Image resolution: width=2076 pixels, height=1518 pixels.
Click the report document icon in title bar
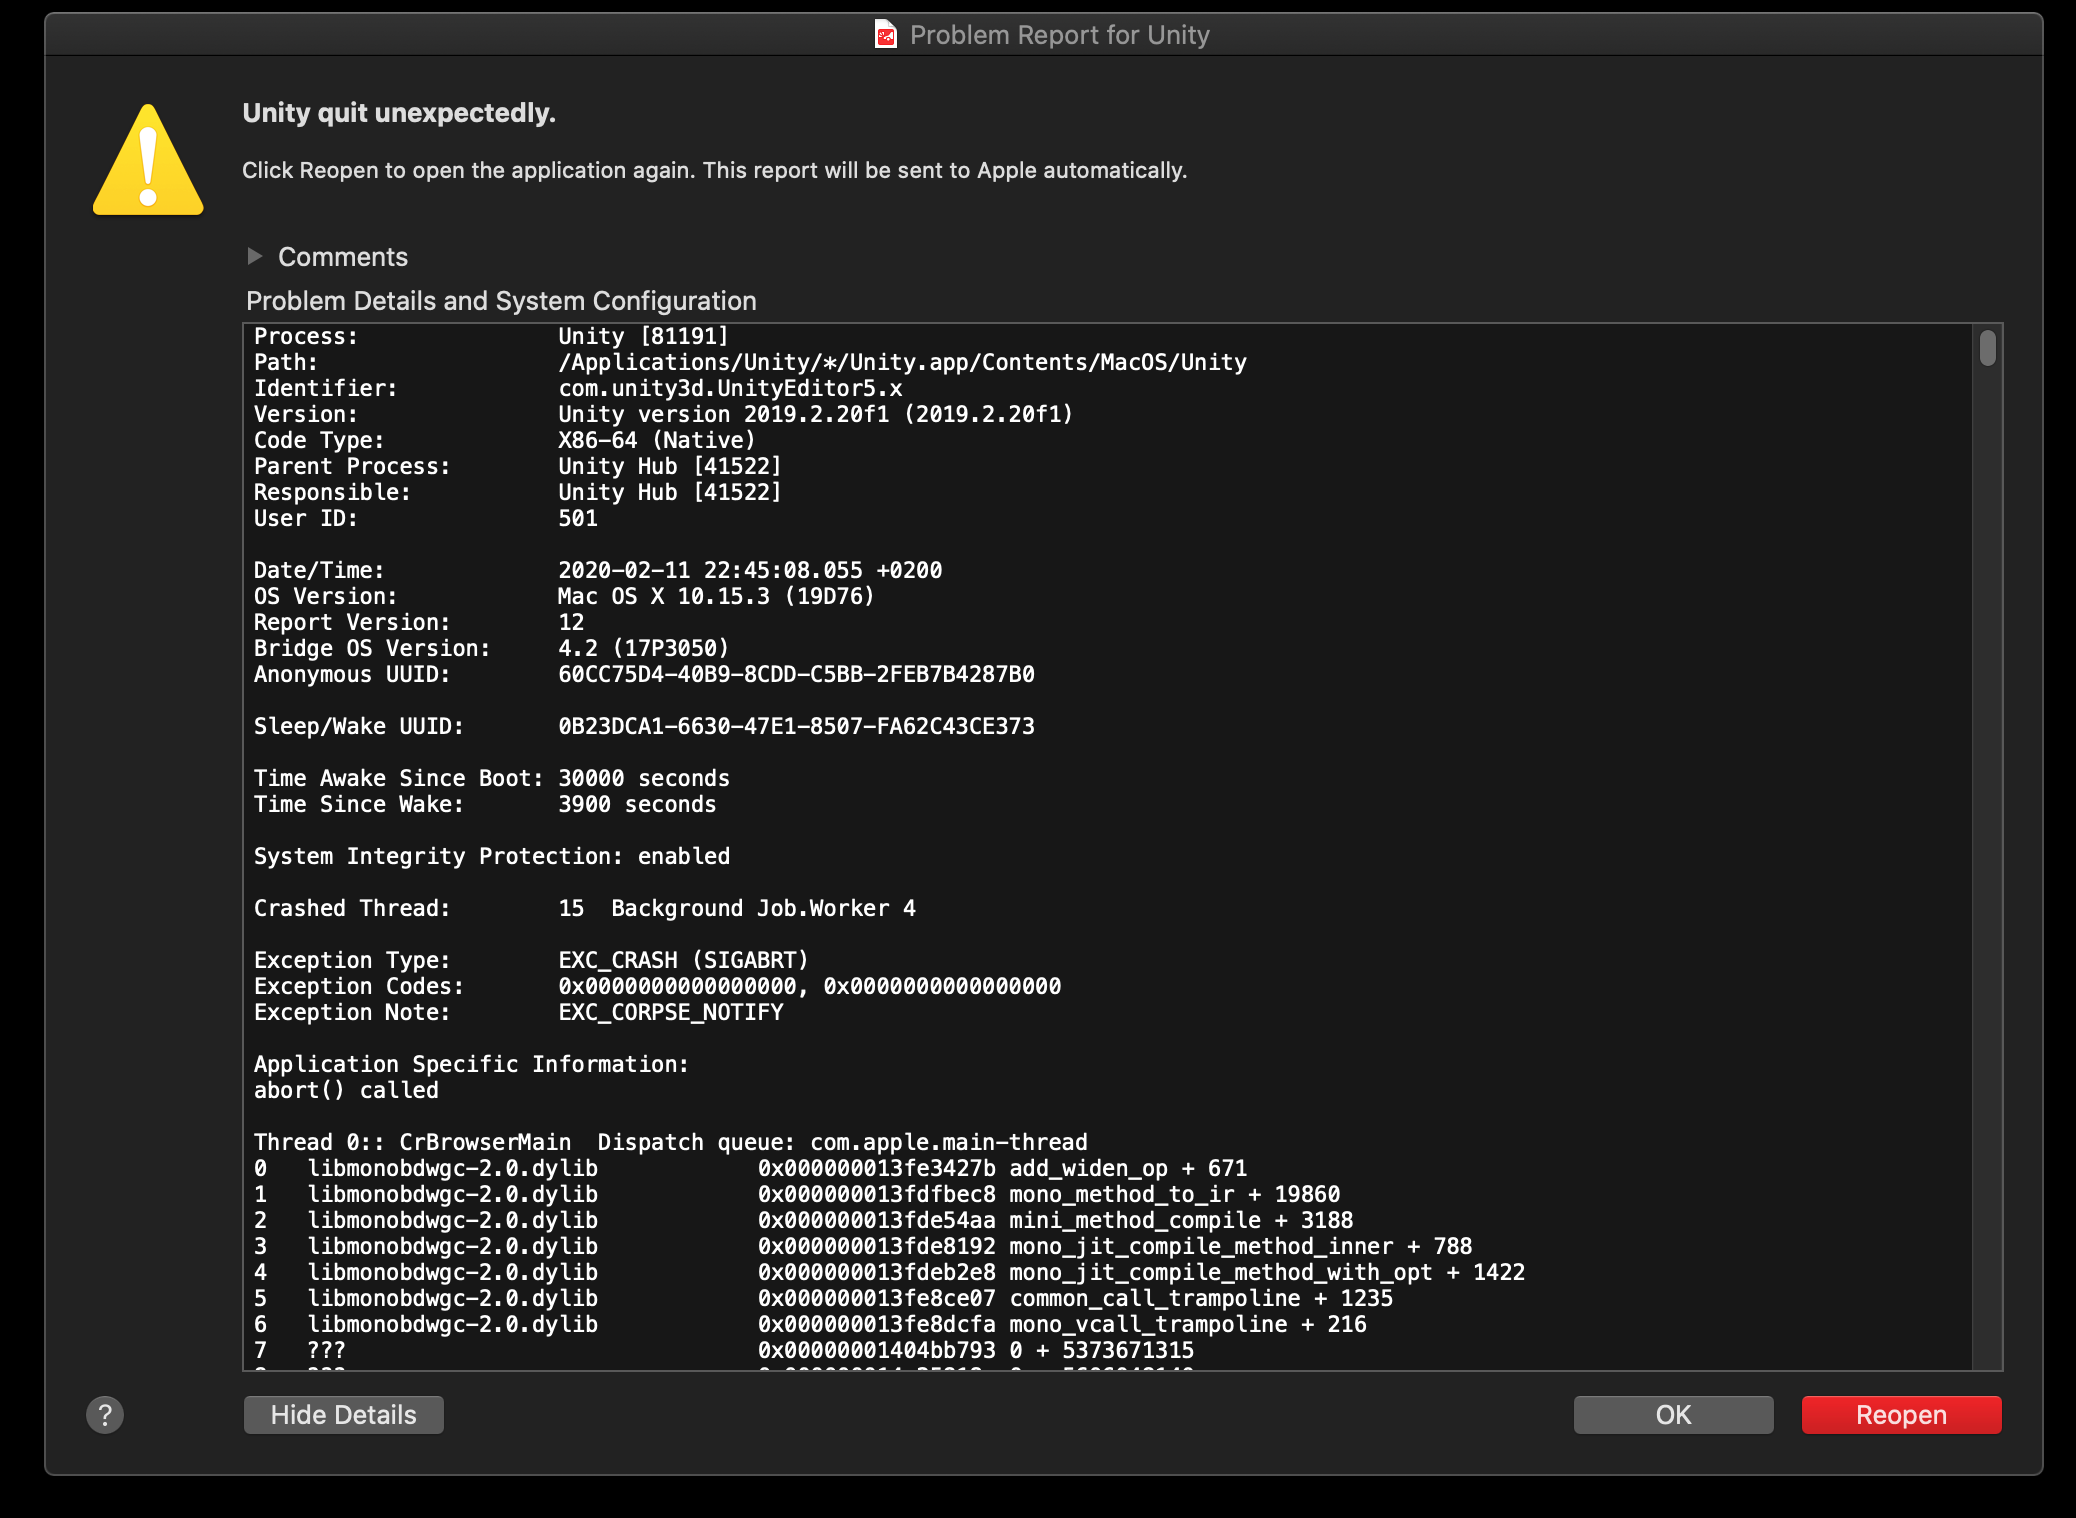[x=885, y=35]
